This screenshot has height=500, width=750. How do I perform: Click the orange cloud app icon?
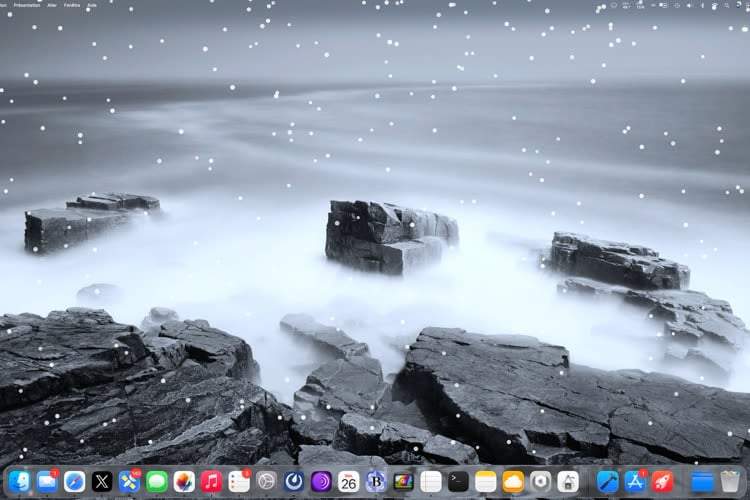click(x=513, y=481)
